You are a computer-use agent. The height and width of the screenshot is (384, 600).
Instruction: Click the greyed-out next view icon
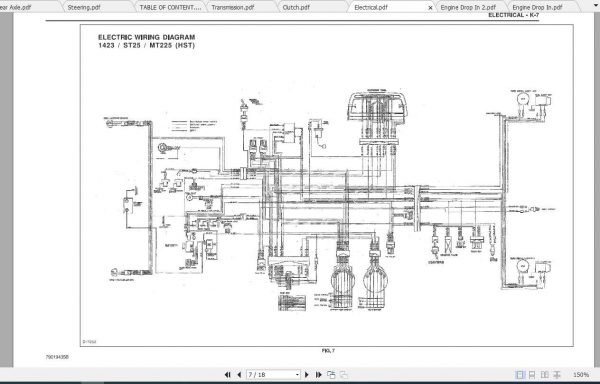[344, 375]
